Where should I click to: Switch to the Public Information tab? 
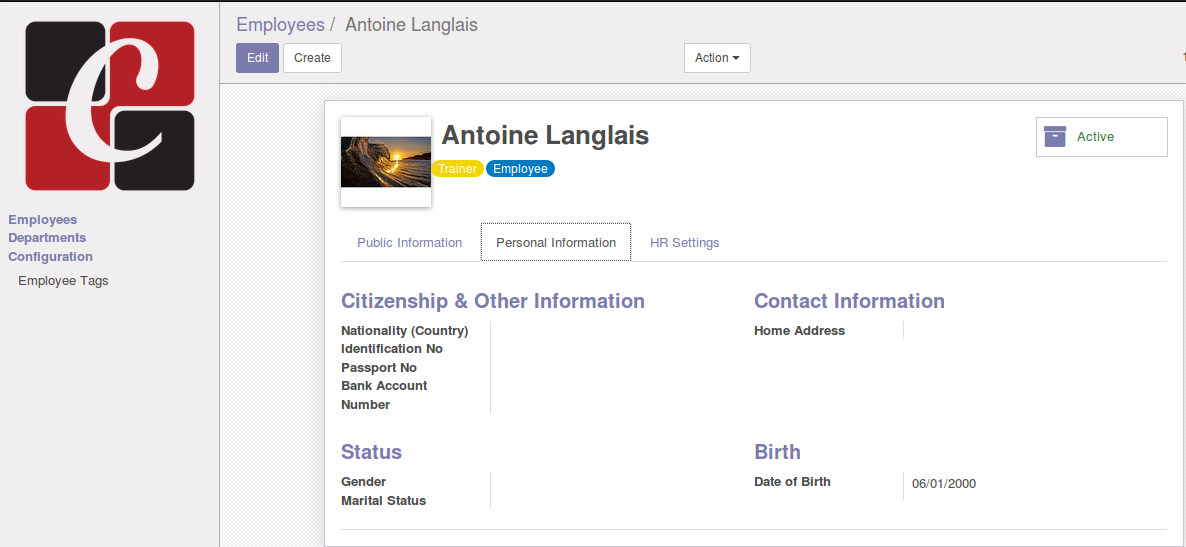[x=409, y=243]
